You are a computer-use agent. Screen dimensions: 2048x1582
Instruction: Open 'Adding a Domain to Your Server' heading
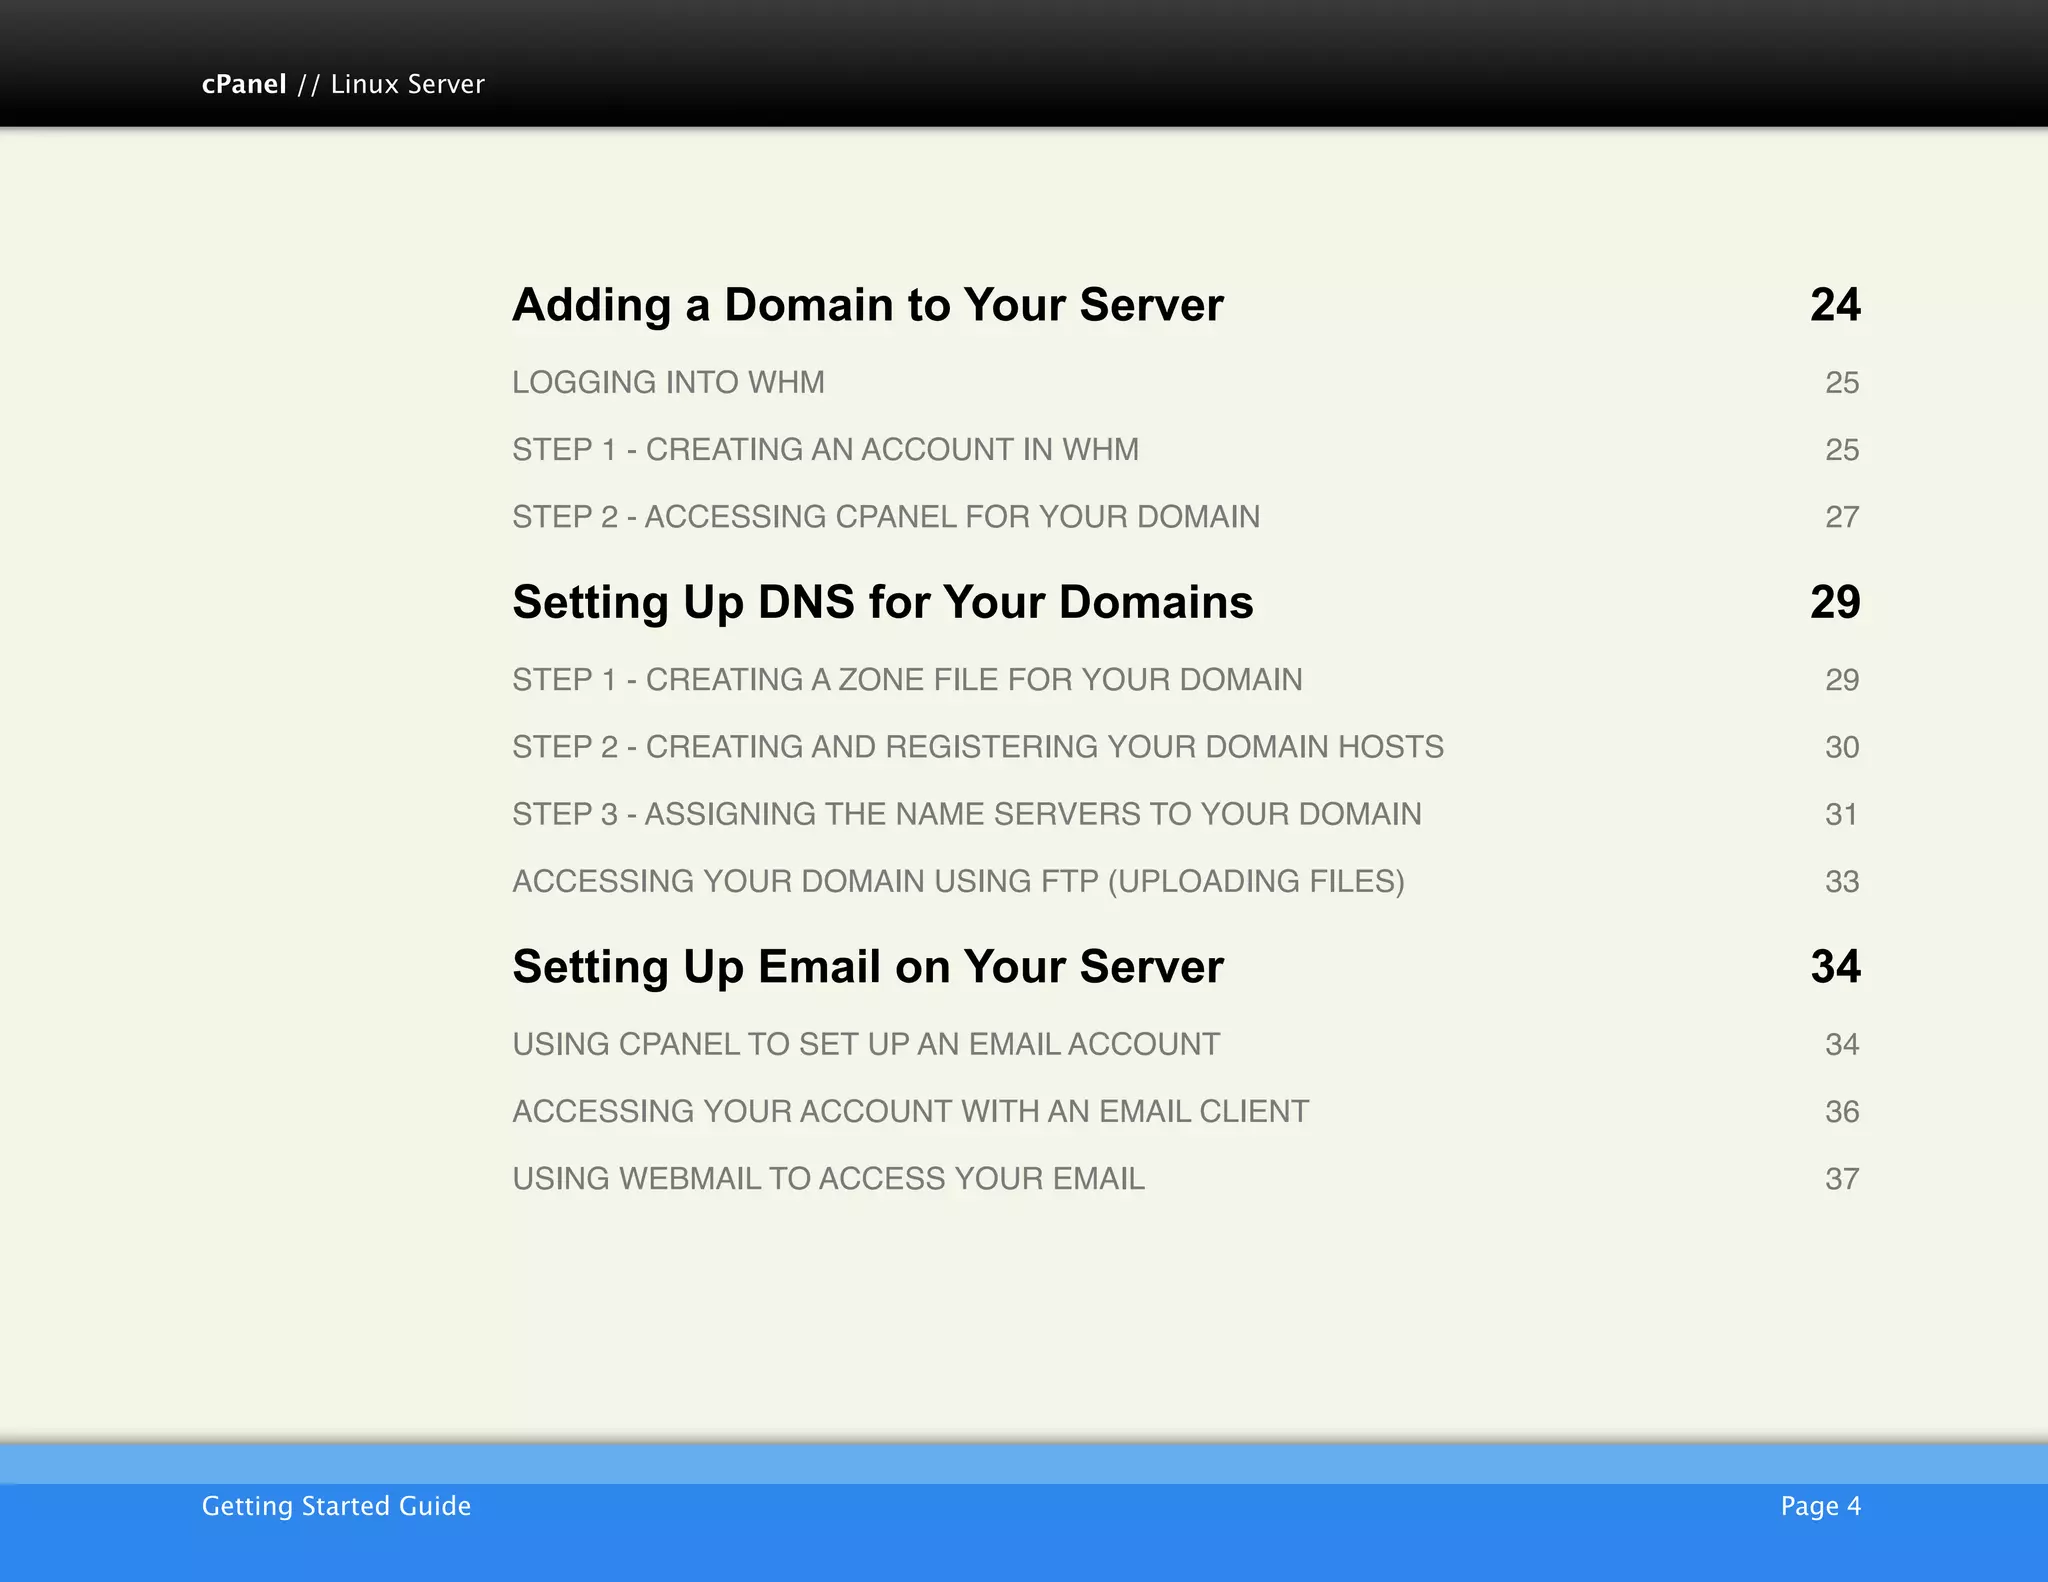(x=867, y=305)
